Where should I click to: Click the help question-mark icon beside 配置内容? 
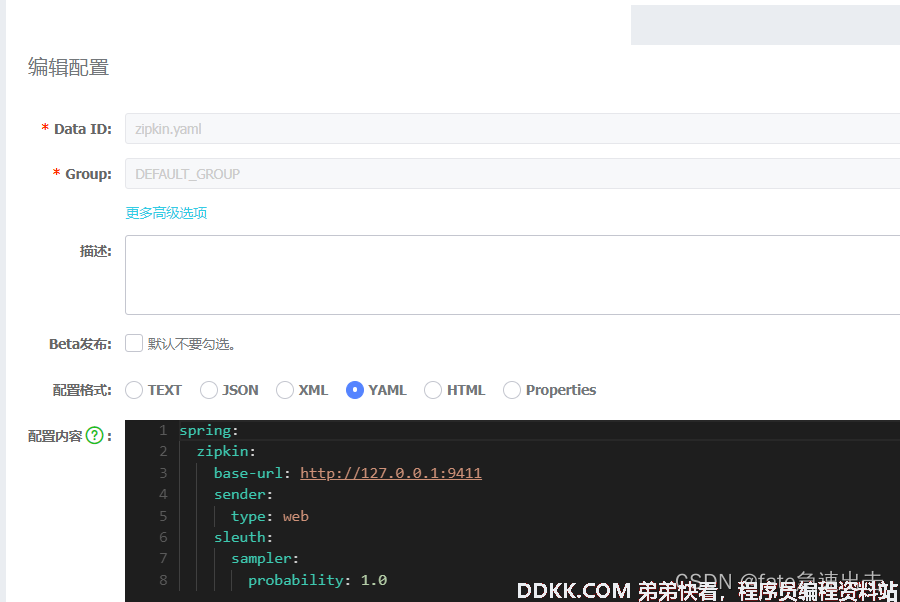[x=95, y=436]
